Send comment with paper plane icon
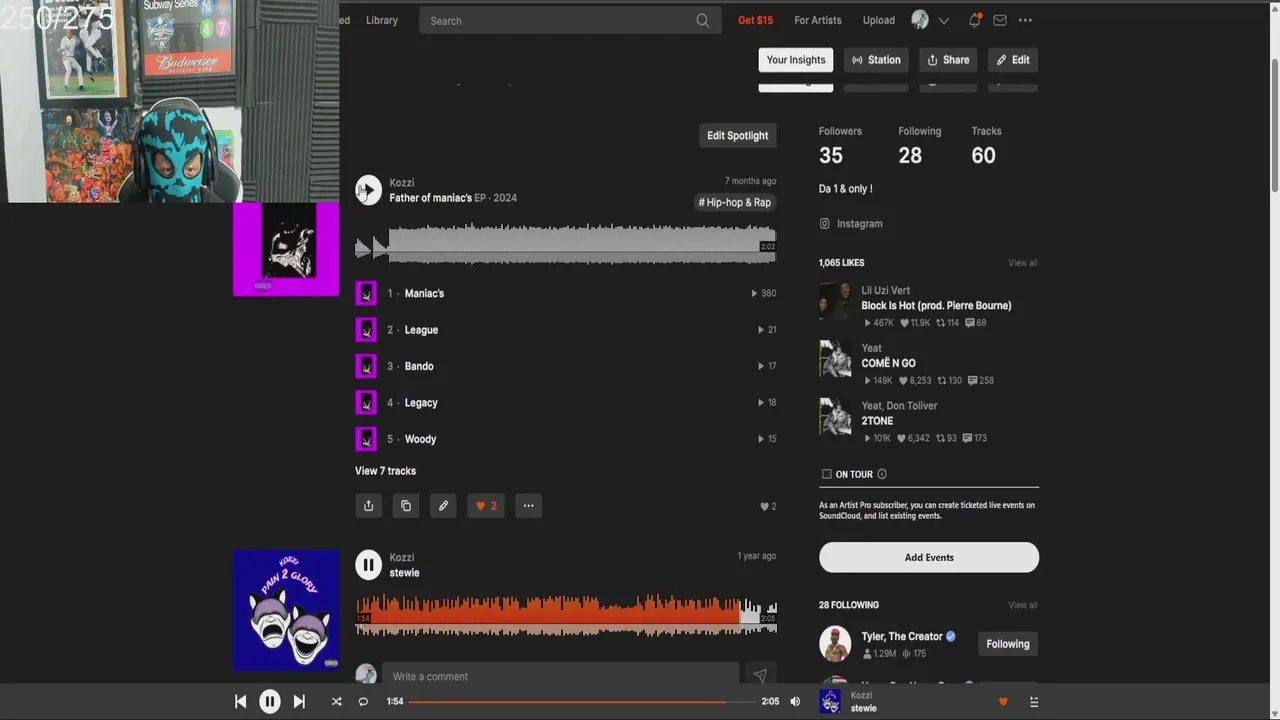Viewport: 1280px width, 720px height. (x=760, y=677)
